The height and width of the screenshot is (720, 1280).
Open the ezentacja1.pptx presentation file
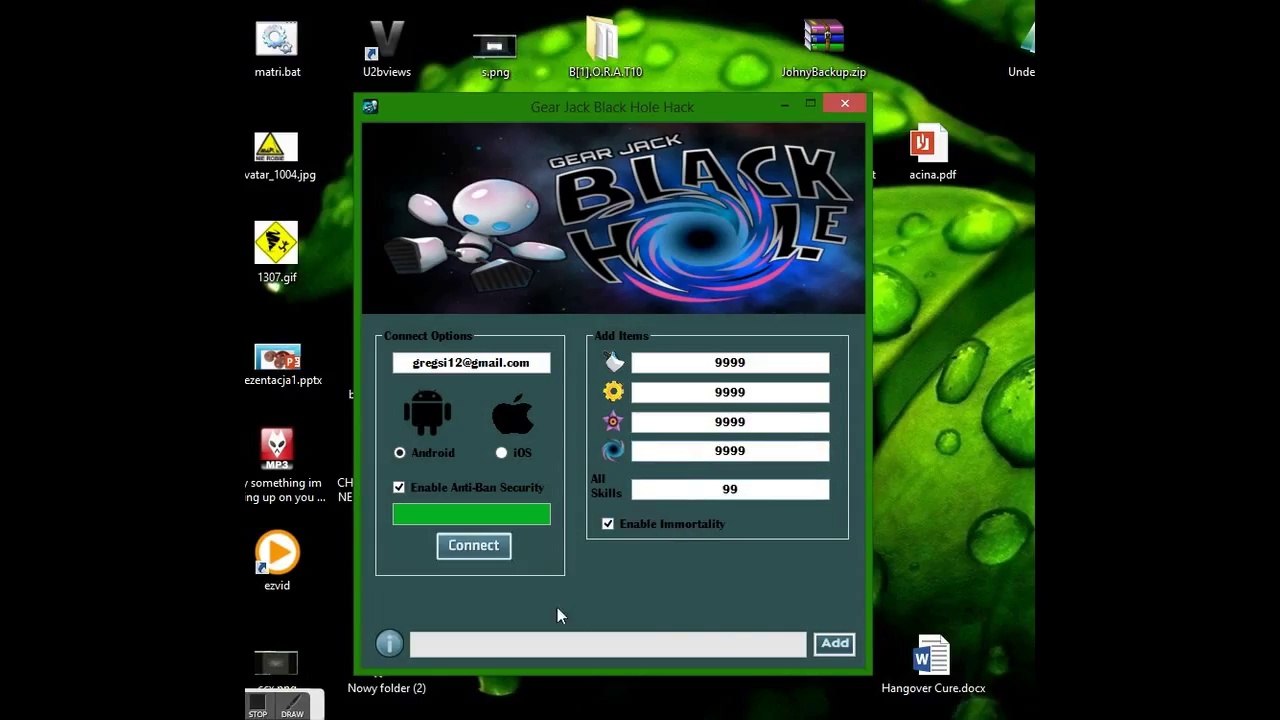pyautogui.click(x=283, y=365)
